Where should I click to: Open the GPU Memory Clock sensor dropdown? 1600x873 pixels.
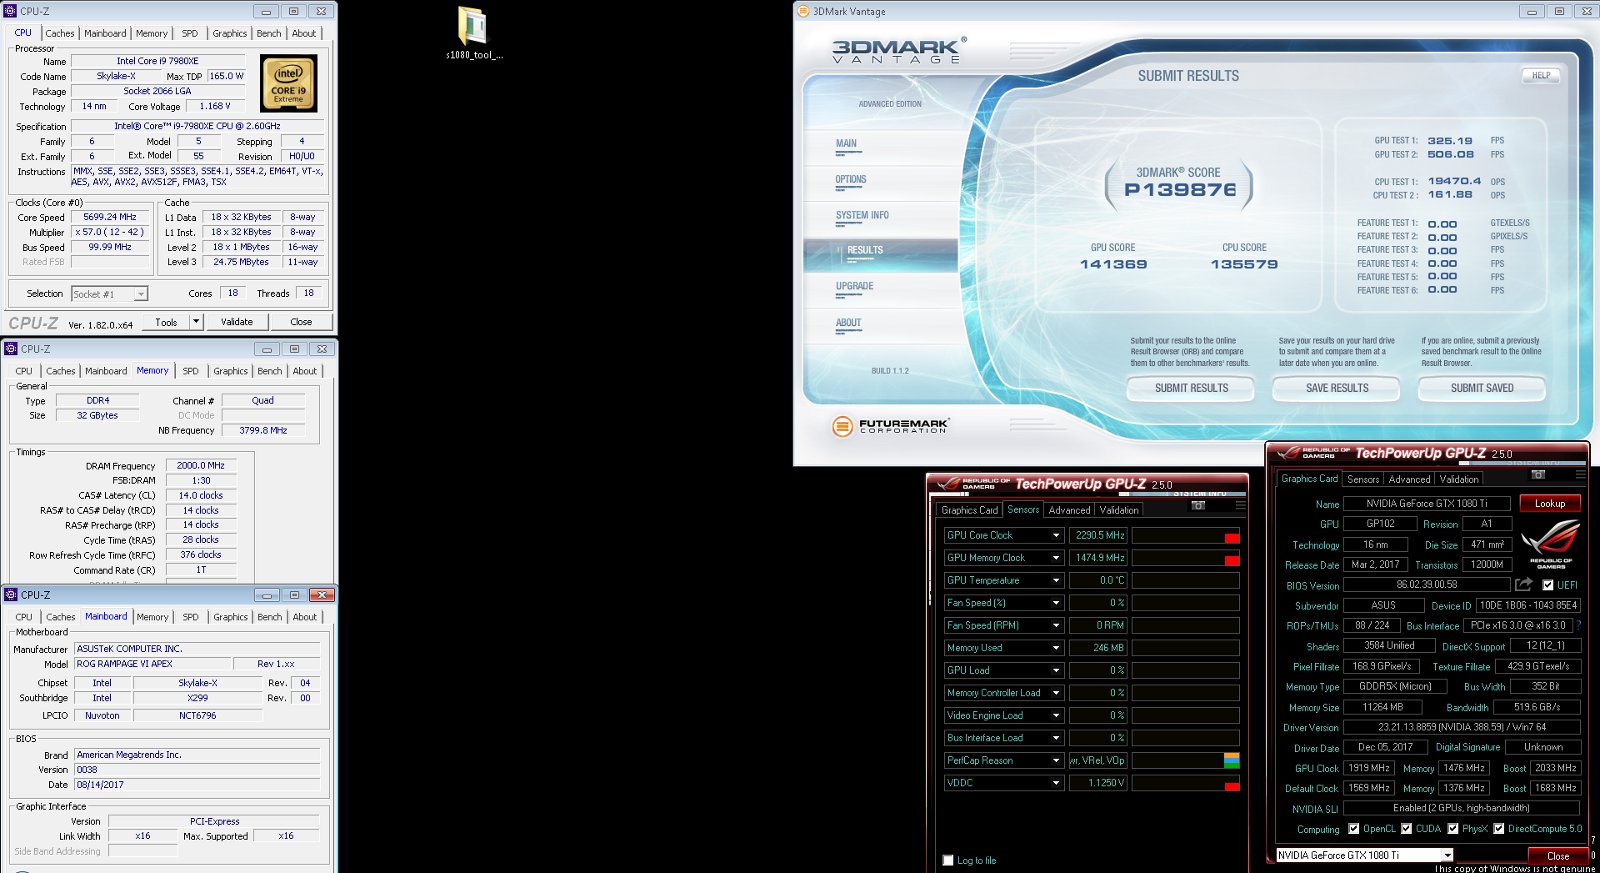coord(1055,558)
